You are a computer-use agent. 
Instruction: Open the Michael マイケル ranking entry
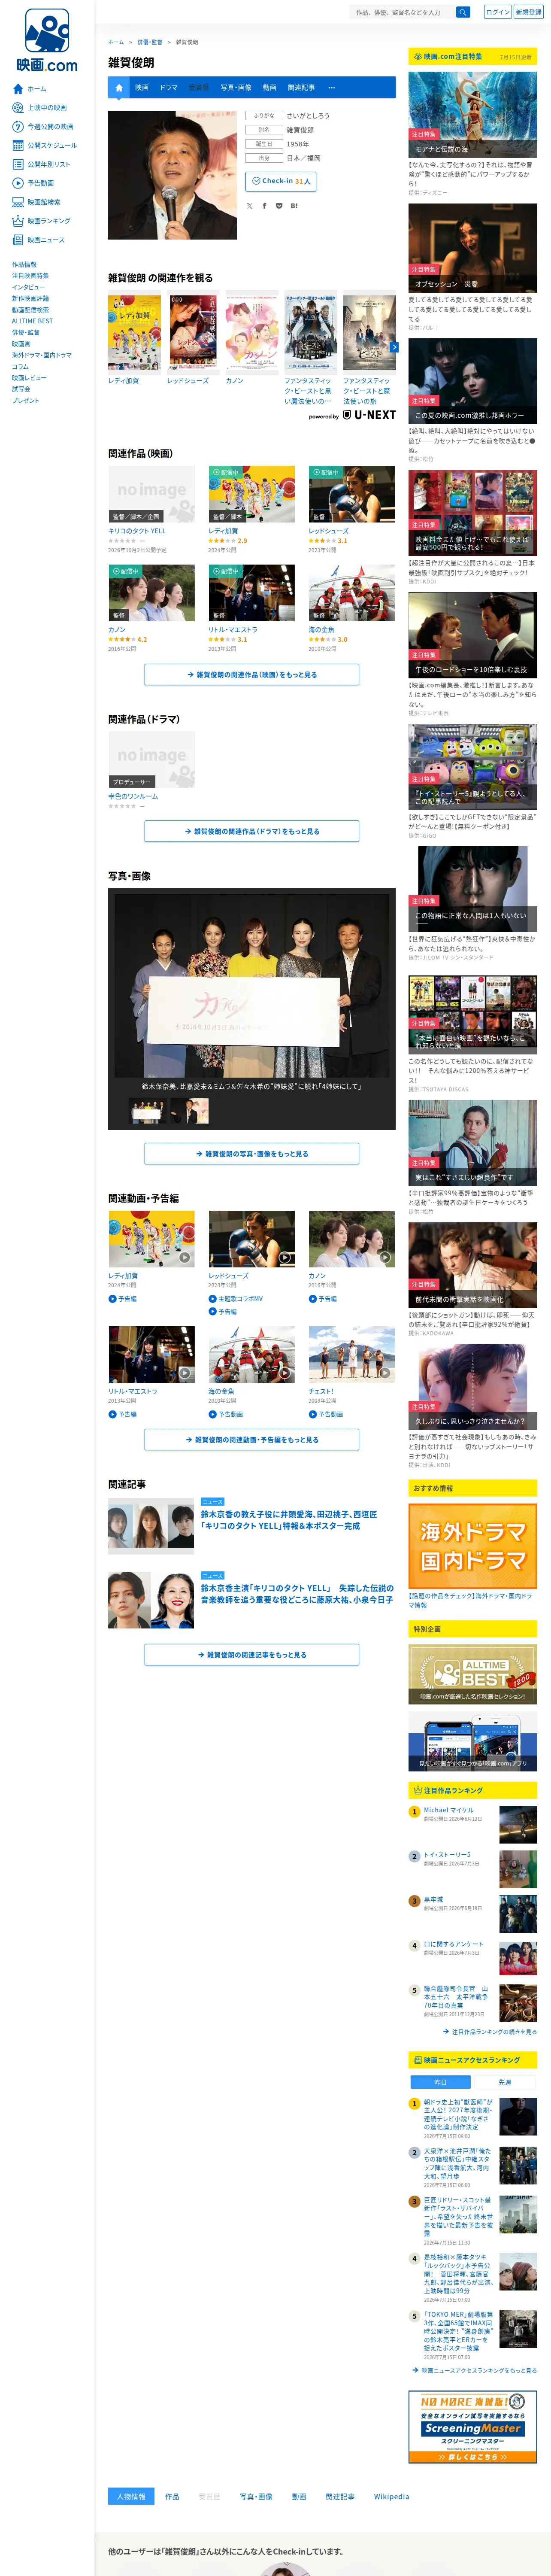pos(449,1810)
